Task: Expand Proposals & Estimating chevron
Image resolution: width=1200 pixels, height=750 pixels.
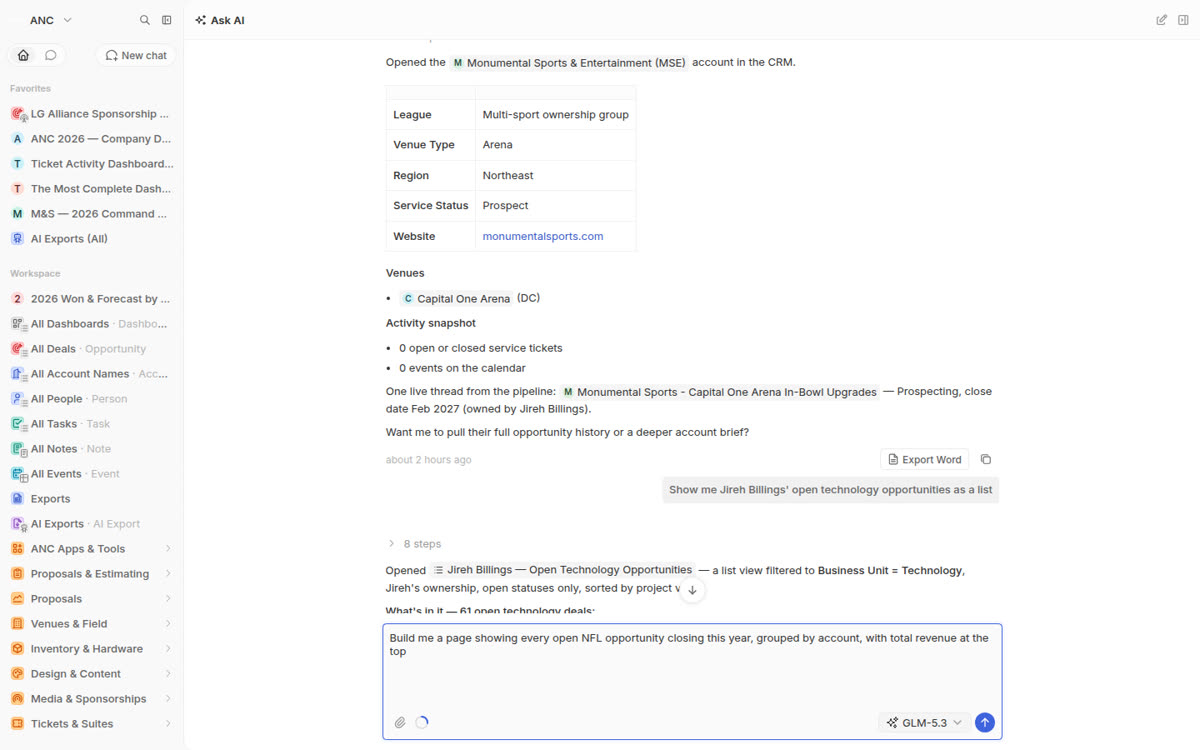Action: (168, 574)
